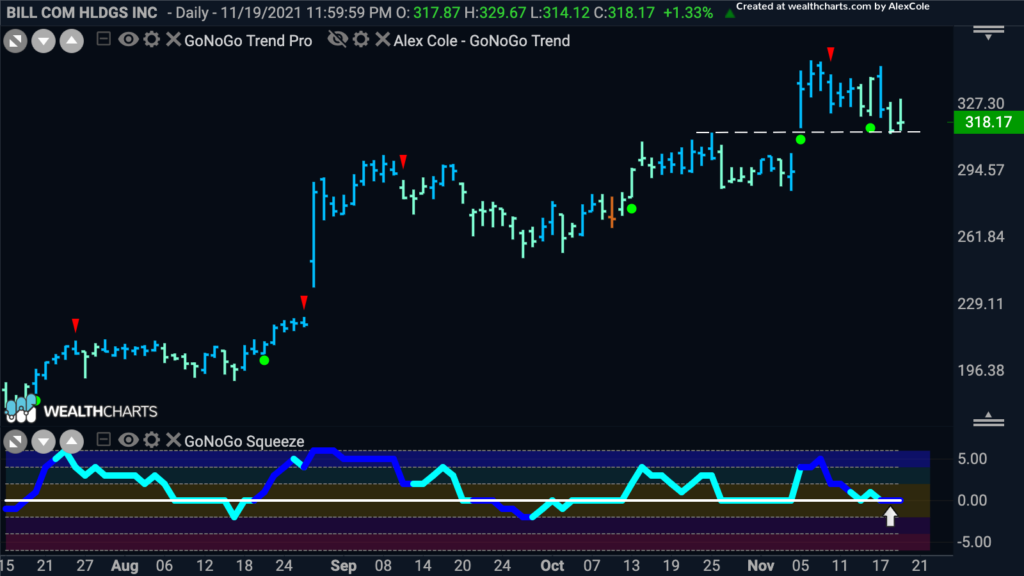The height and width of the screenshot is (576, 1024).
Task: Click the red triangle above September peak
Action: [404, 161]
